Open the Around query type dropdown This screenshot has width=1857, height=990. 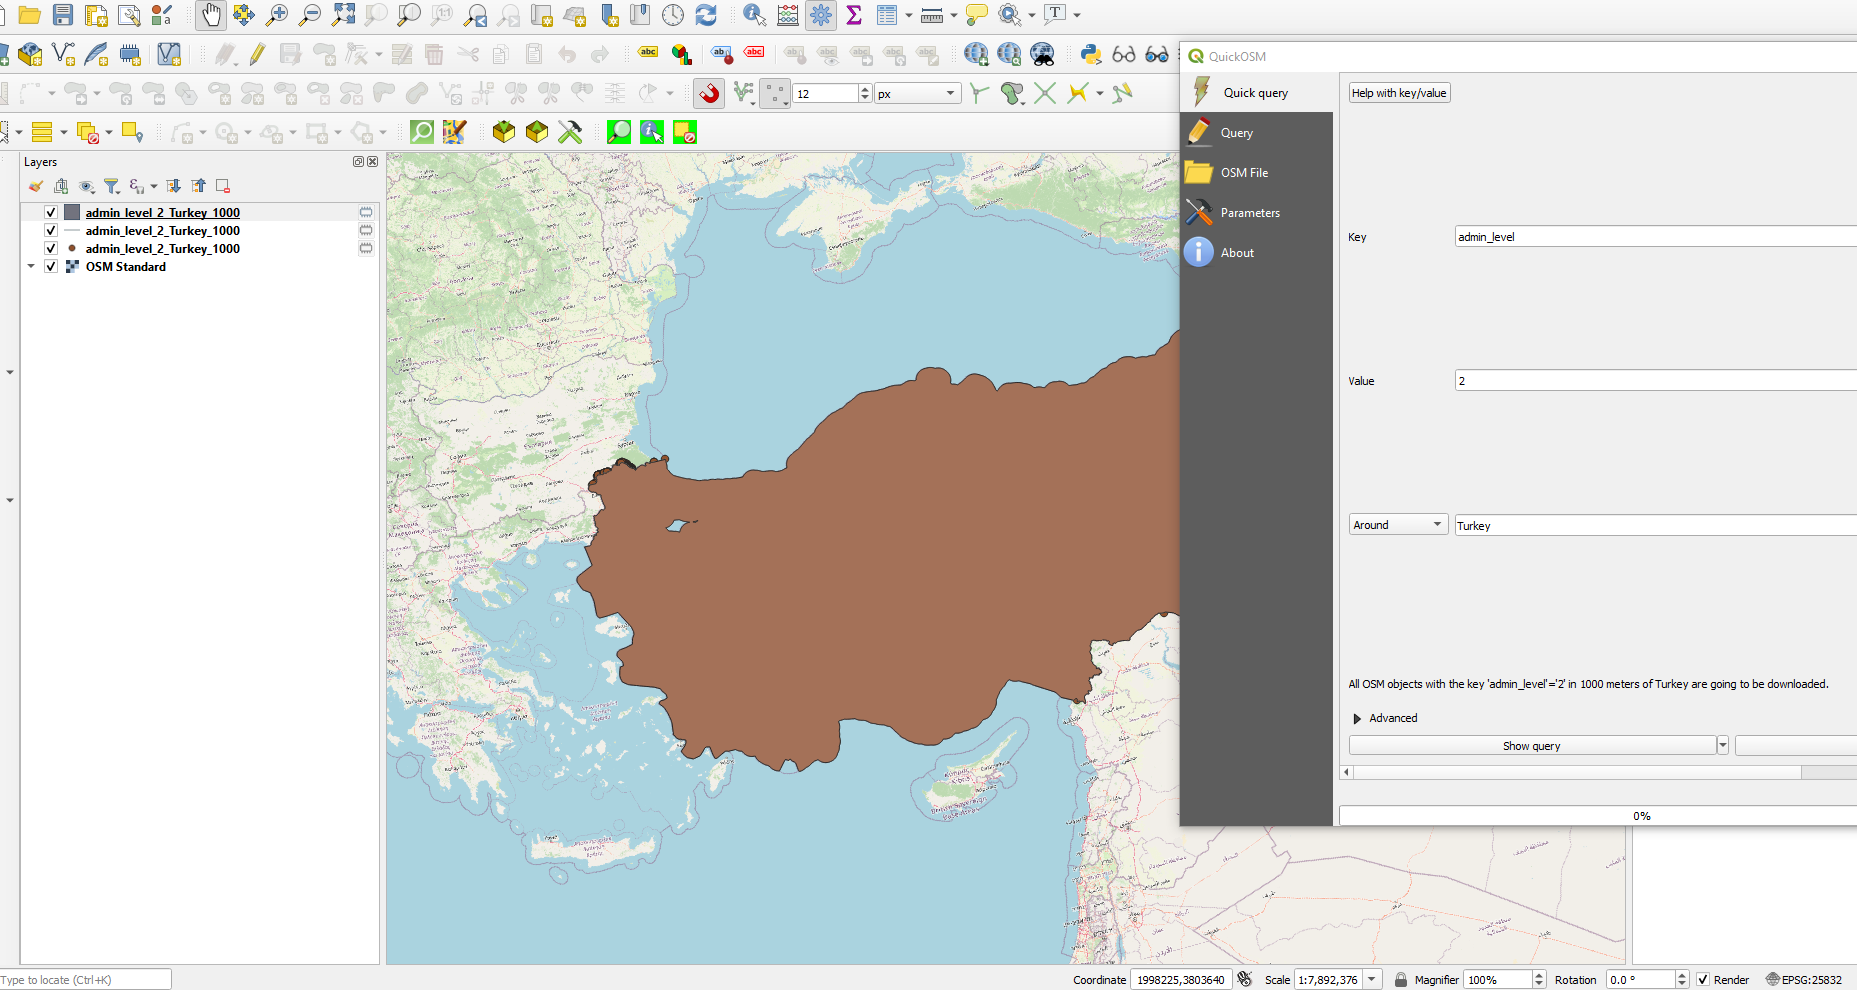[1398, 525]
